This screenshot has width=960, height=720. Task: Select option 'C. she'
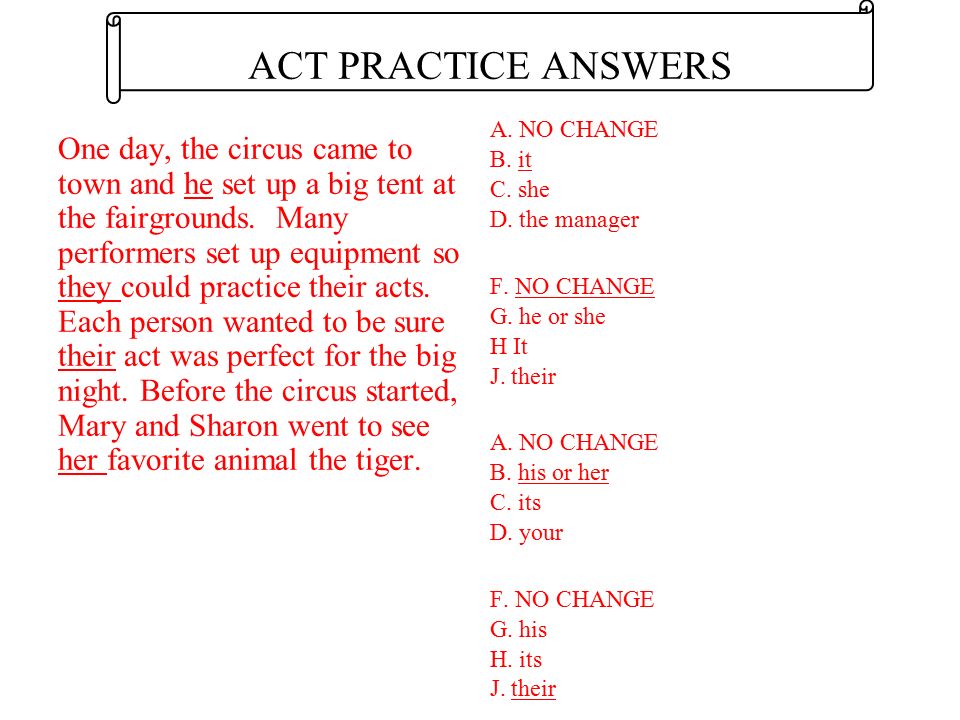pos(519,190)
